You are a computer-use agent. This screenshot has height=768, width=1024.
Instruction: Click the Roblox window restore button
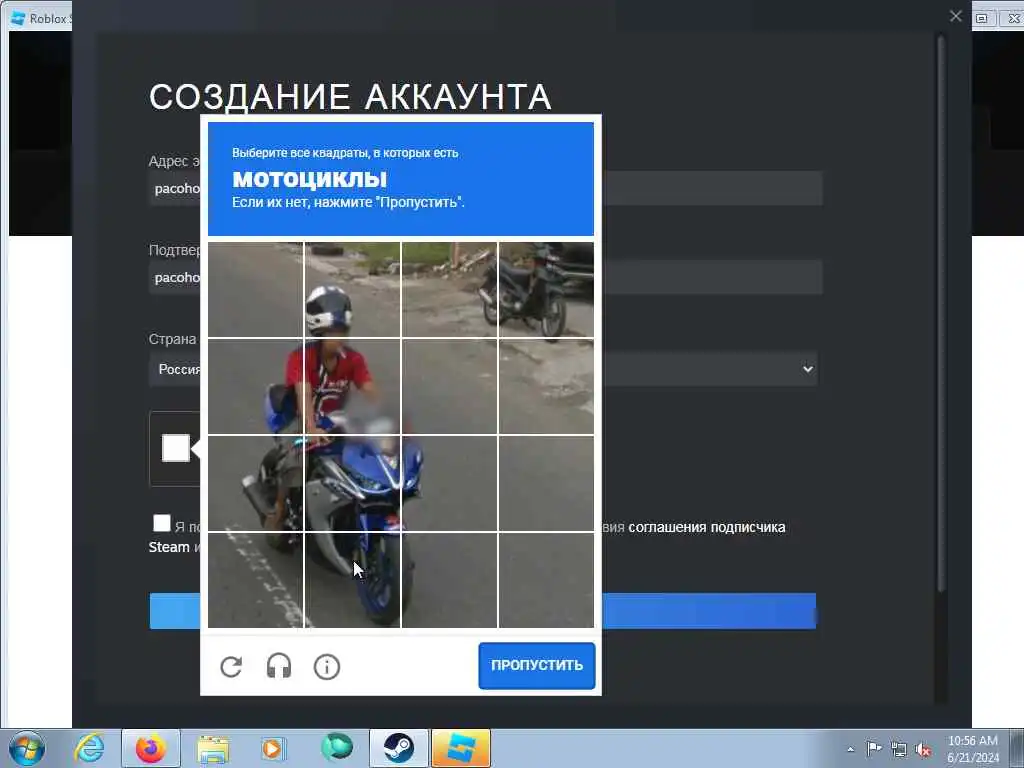point(982,18)
